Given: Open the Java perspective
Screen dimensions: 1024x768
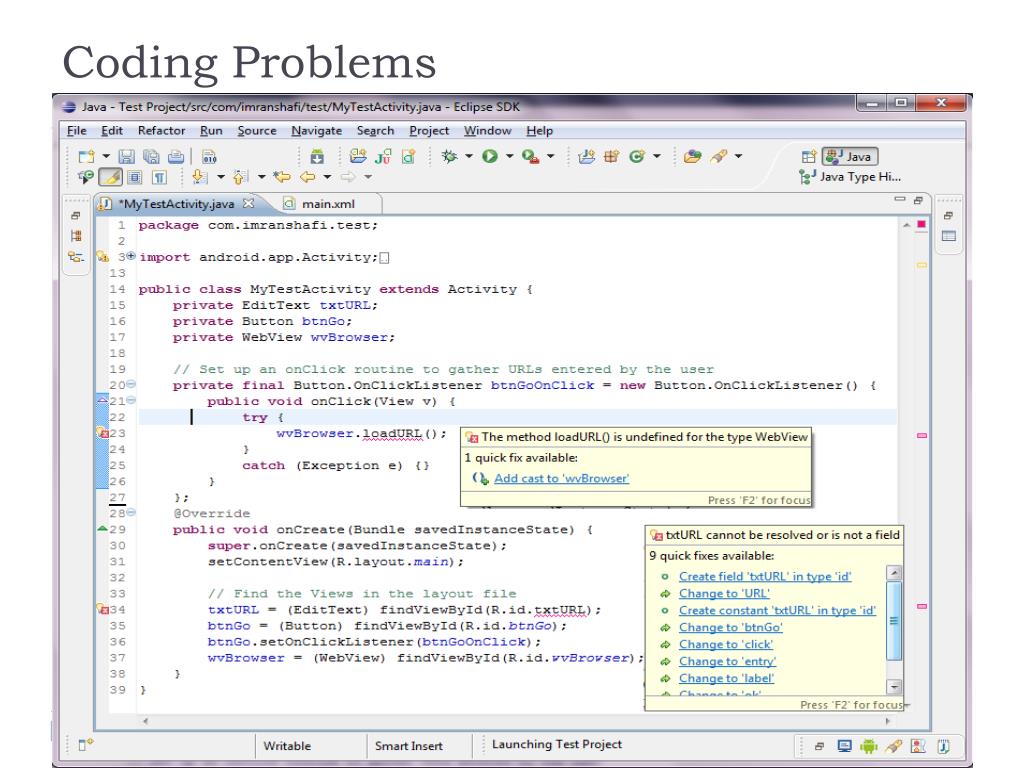Looking at the screenshot, I should click(x=849, y=157).
